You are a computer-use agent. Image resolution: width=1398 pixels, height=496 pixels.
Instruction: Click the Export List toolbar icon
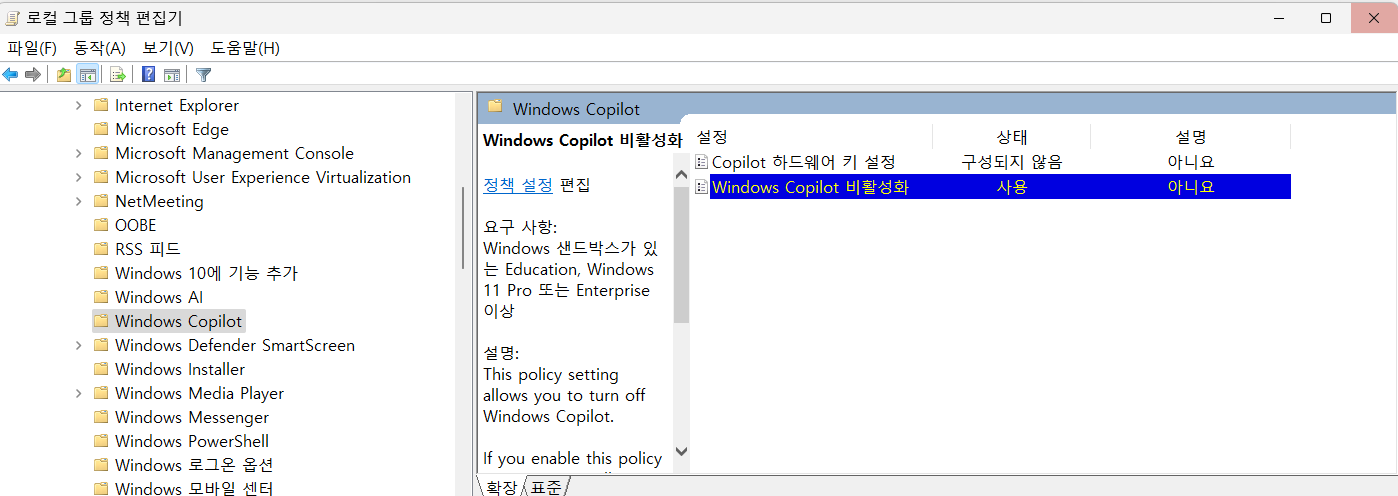click(117, 75)
